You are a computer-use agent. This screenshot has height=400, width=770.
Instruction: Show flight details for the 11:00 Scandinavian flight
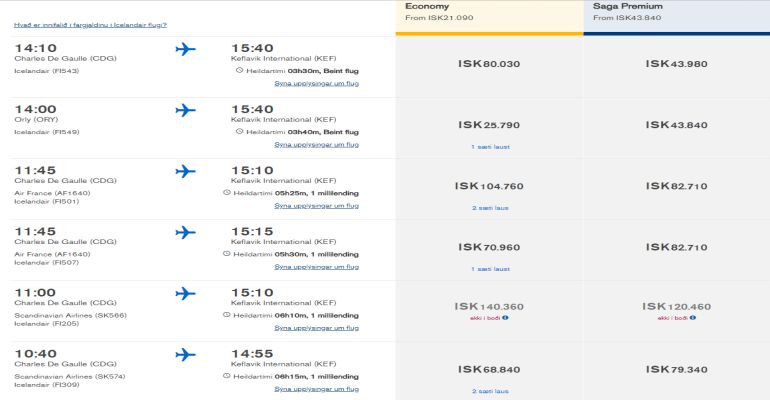[x=316, y=327]
